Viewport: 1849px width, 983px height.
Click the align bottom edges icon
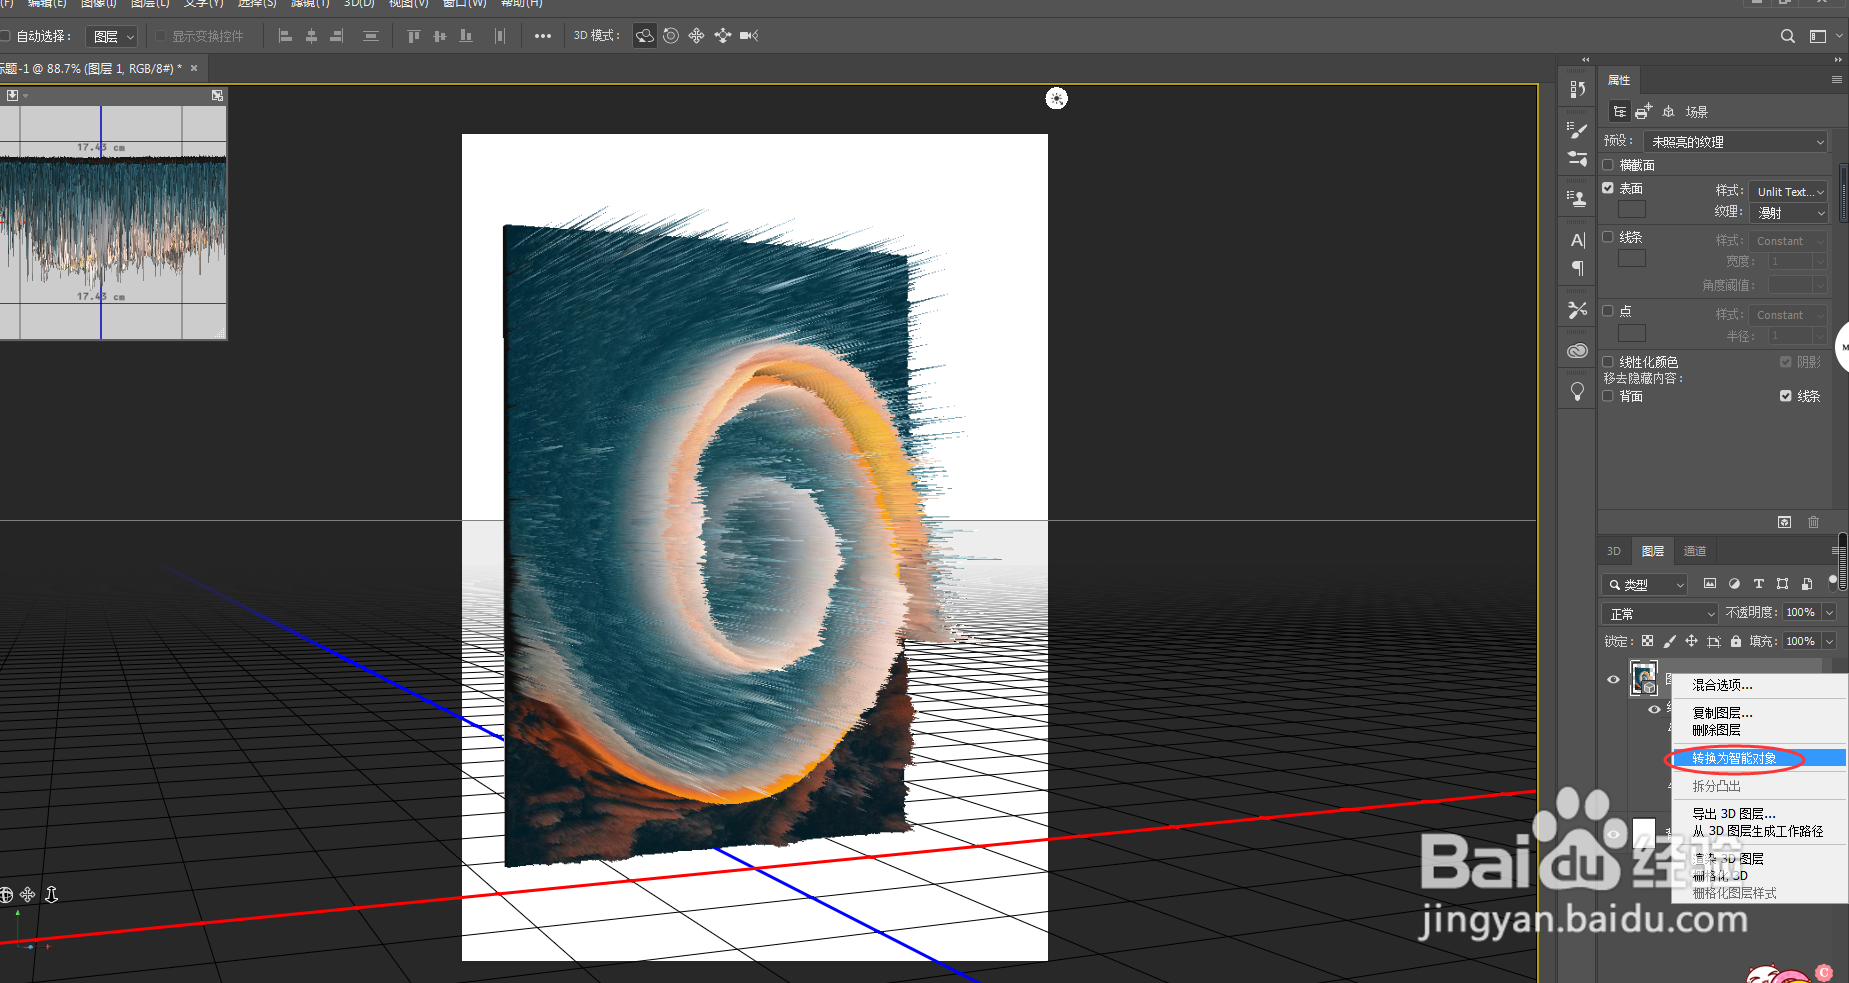click(466, 36)
